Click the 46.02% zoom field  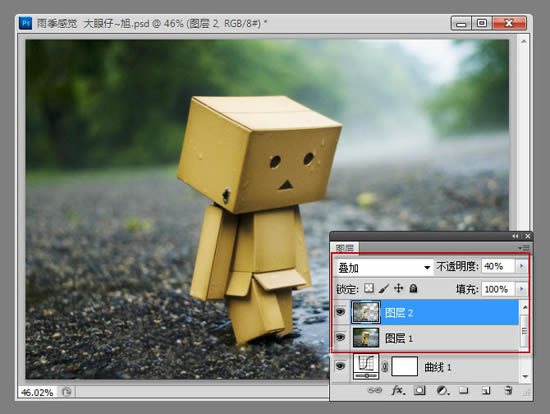tap(37, 392)
